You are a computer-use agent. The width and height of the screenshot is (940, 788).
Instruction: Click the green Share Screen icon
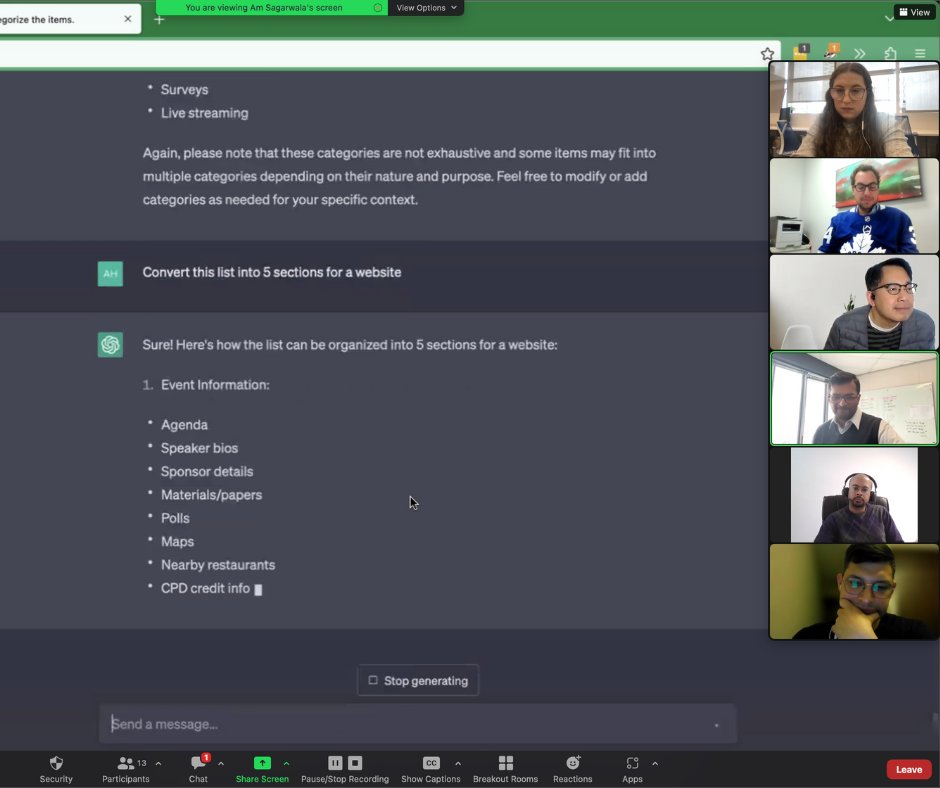[x=262, y=763]
